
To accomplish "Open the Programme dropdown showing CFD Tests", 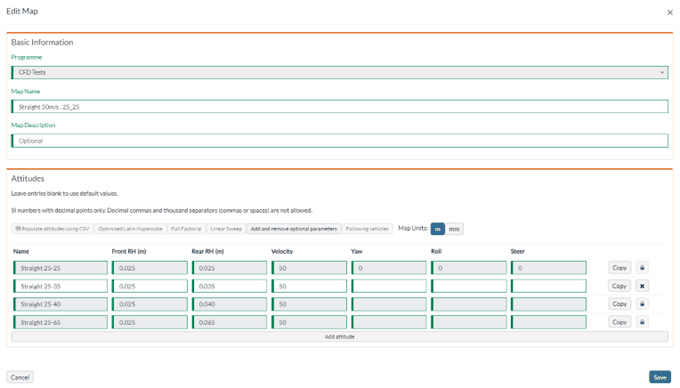I will (x=340, y=72).
